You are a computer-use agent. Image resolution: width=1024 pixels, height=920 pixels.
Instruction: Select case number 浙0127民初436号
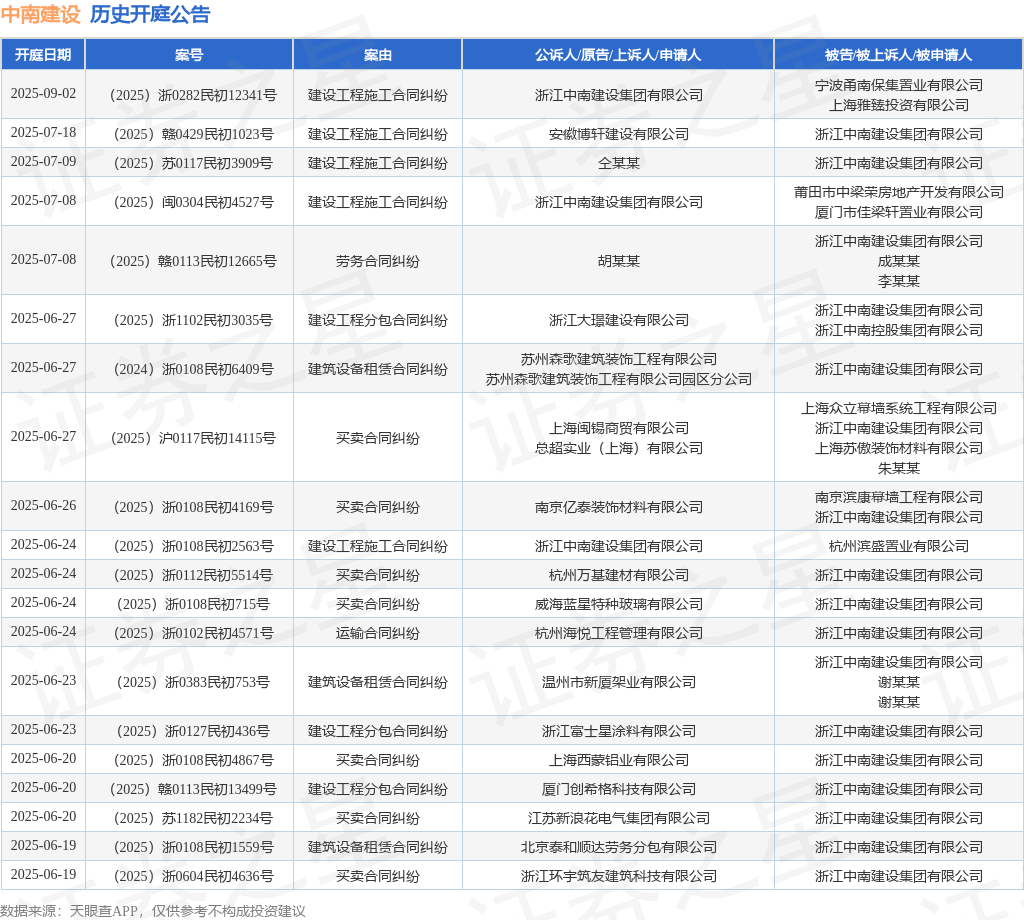(x=193, y=731)
